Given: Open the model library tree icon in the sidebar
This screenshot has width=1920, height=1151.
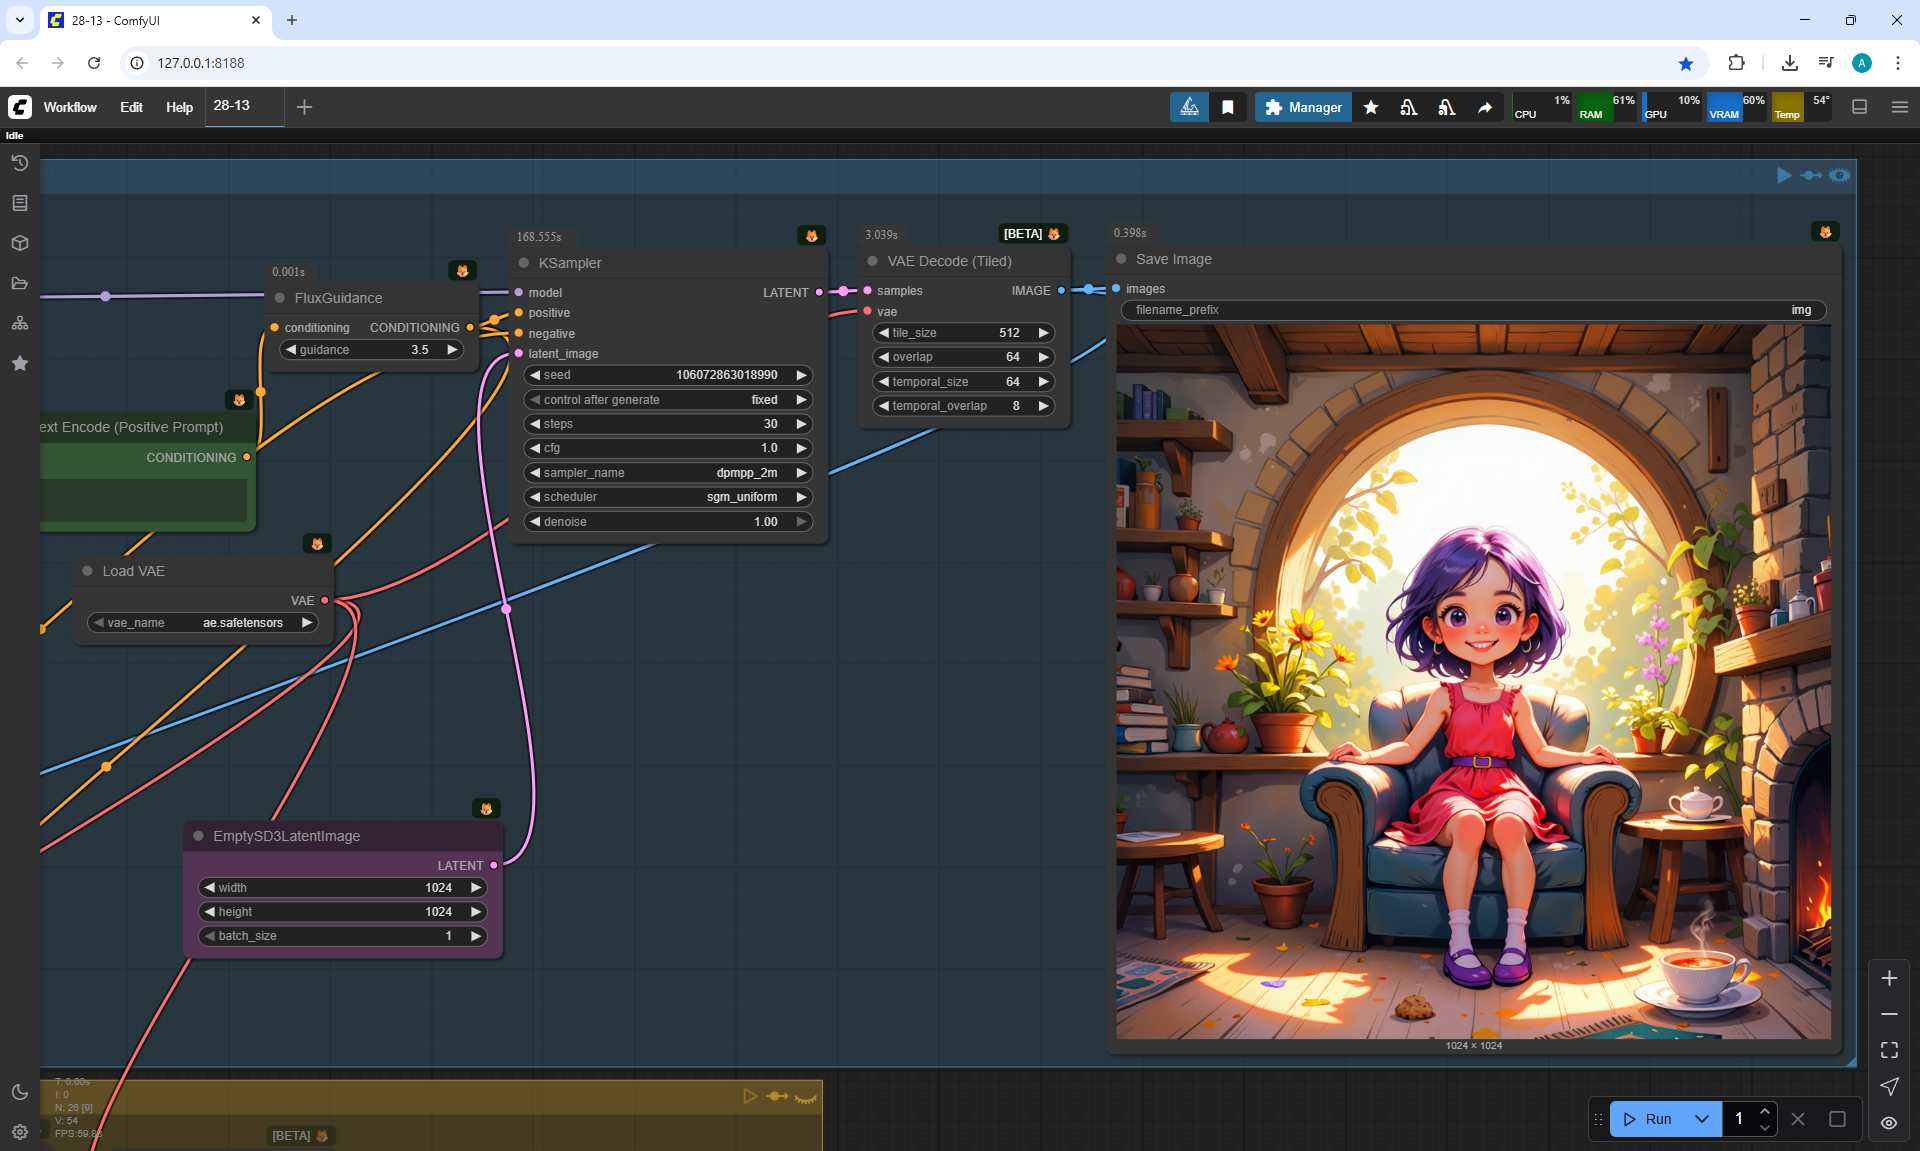Looking at the screenshot, I should click(x=19, y=323).
